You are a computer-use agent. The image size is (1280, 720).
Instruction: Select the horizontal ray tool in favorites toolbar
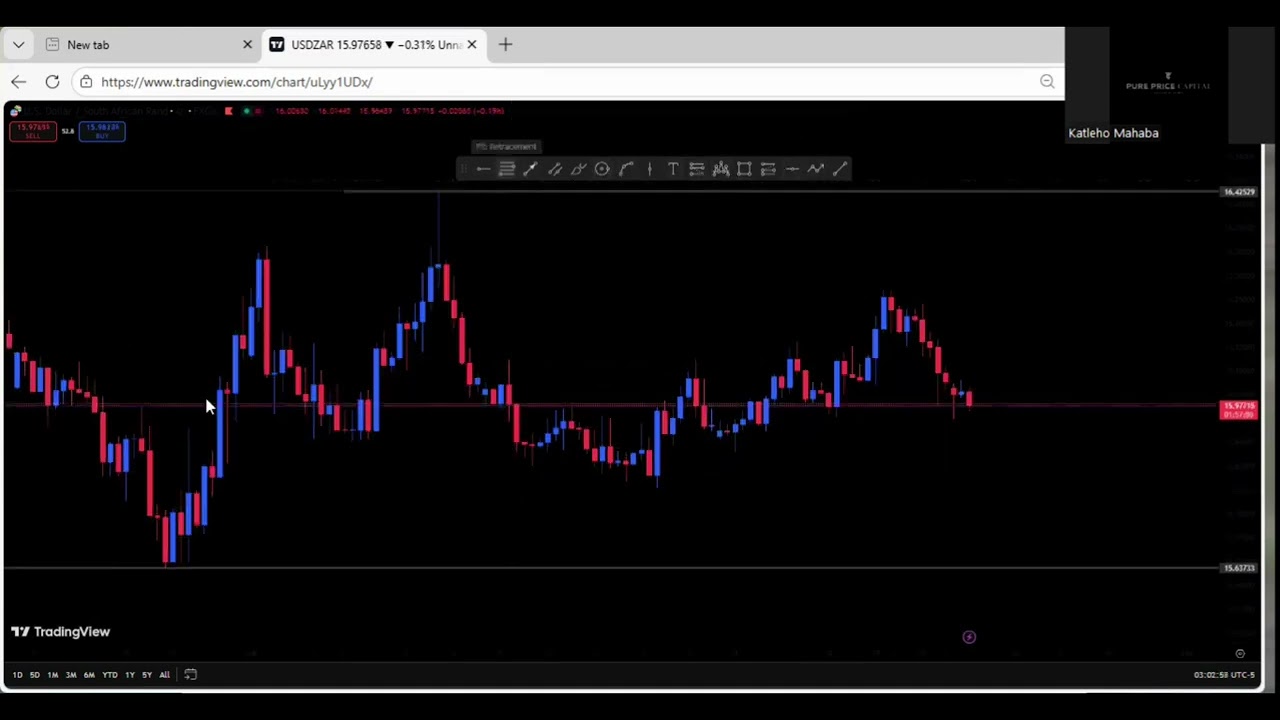483,169
